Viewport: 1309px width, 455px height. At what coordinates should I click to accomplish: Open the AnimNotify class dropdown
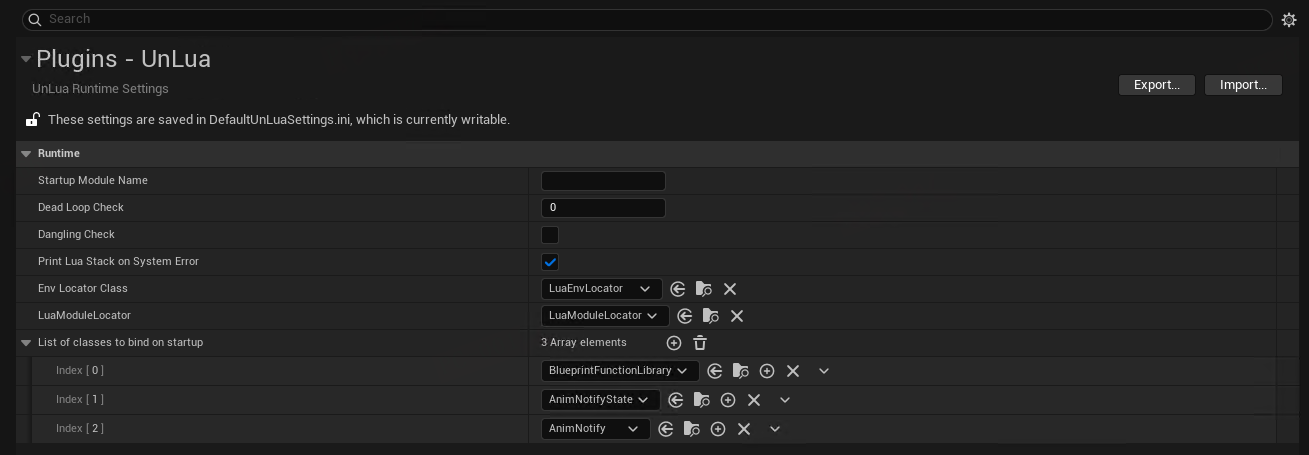click(596, 429)
